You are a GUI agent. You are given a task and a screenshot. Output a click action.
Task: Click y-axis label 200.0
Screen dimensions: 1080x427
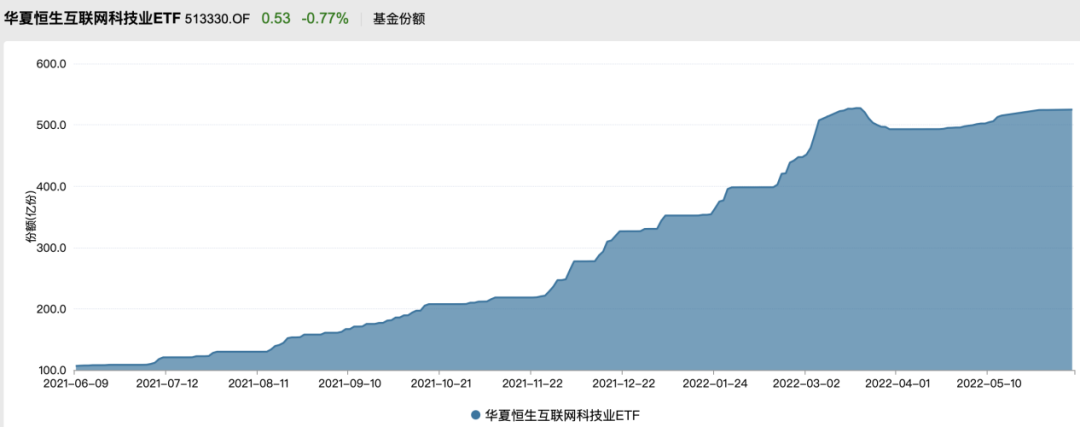(x=50, y=309)
